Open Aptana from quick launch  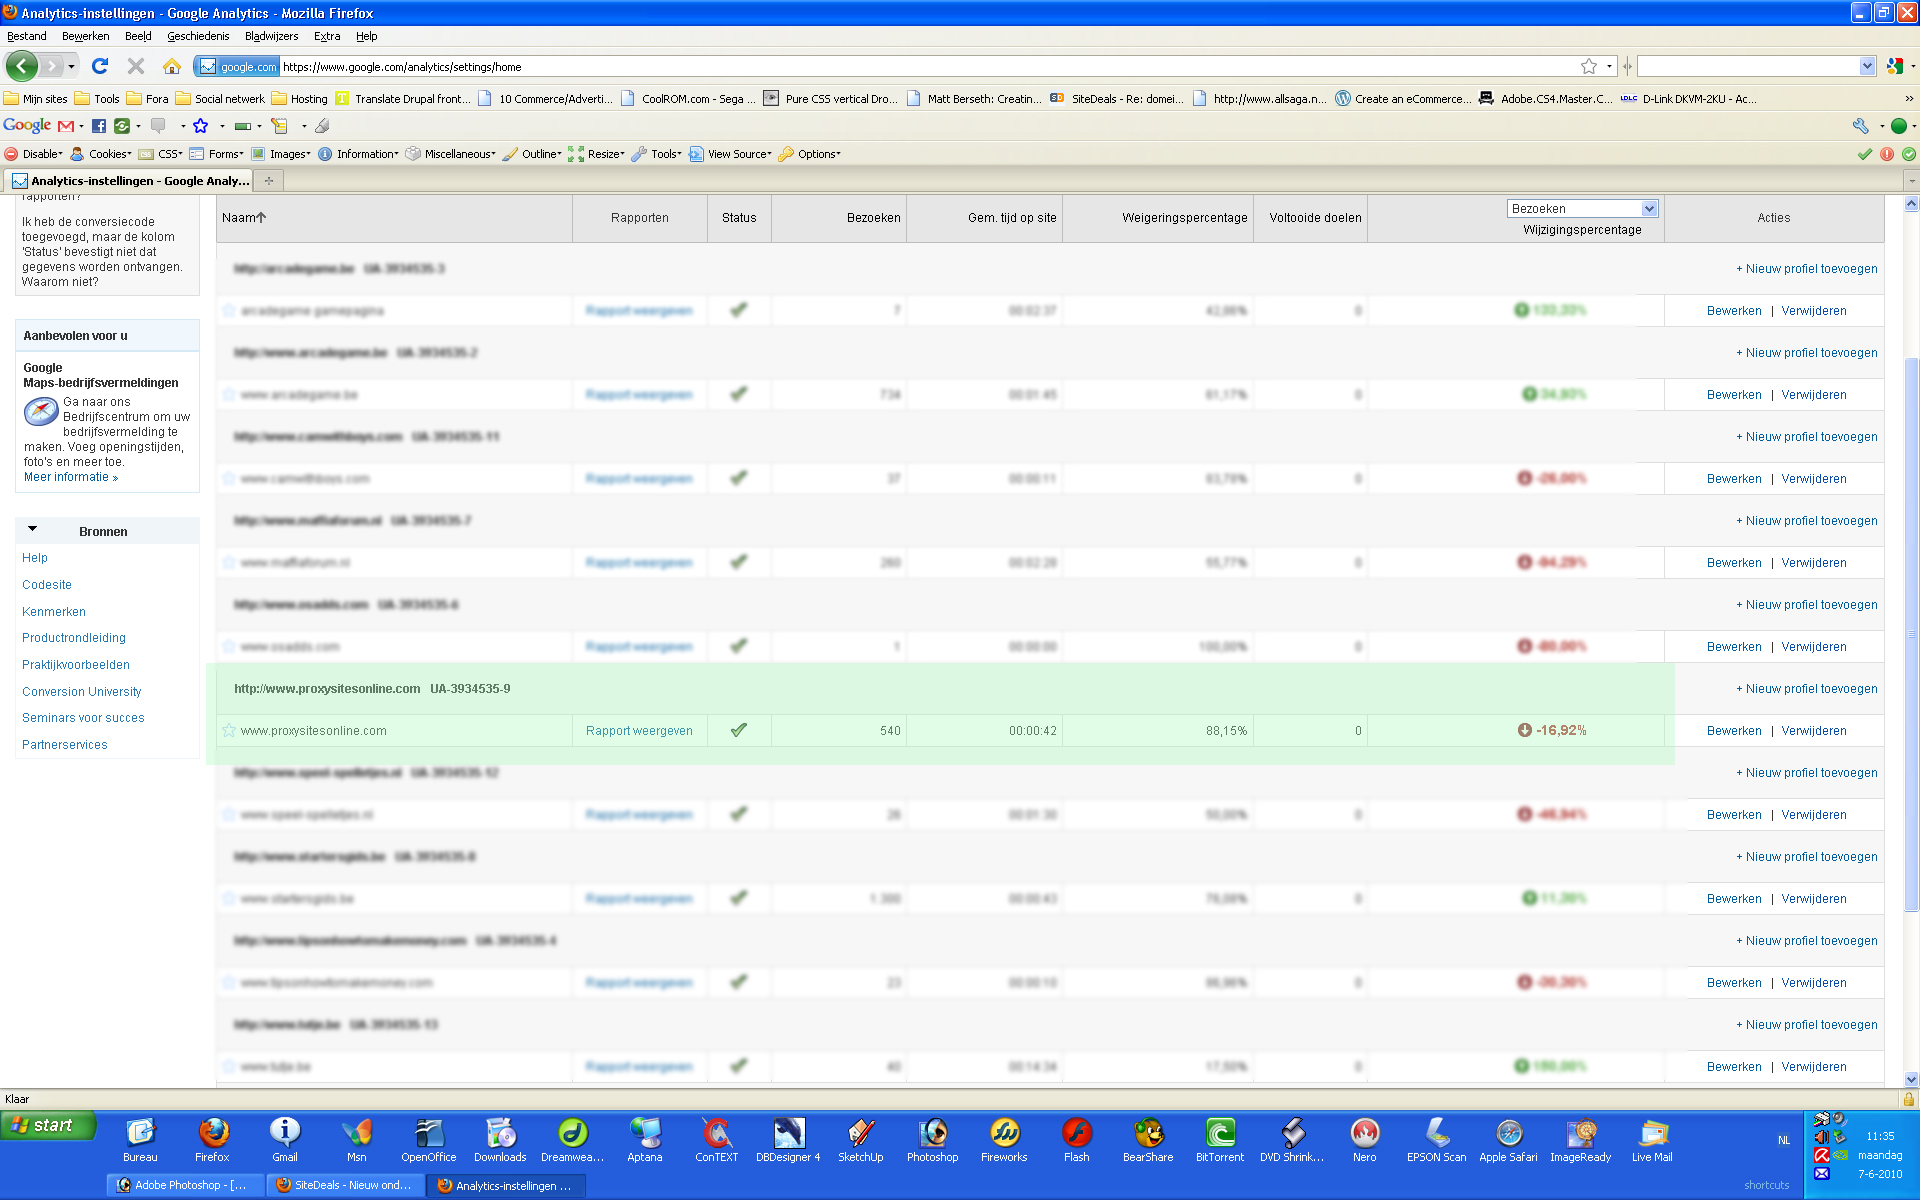tap(645, 1140)
